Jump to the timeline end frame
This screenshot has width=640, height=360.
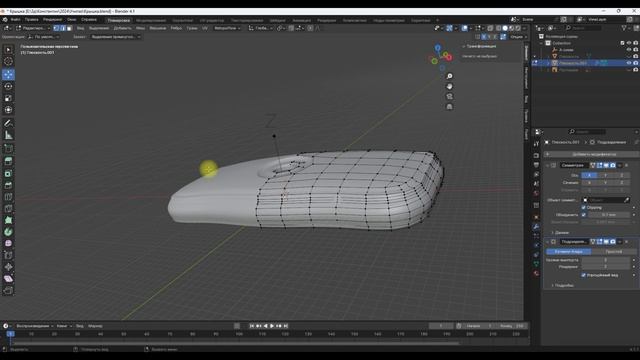(x=286, y=326)
